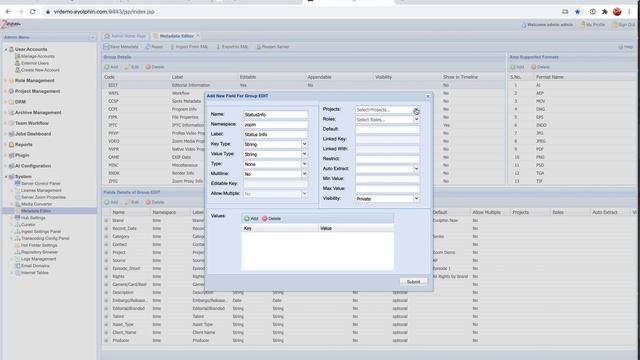This screenshot has width=640, height=360.
Task: Click the Min Value input field
Action: [387, 179]
